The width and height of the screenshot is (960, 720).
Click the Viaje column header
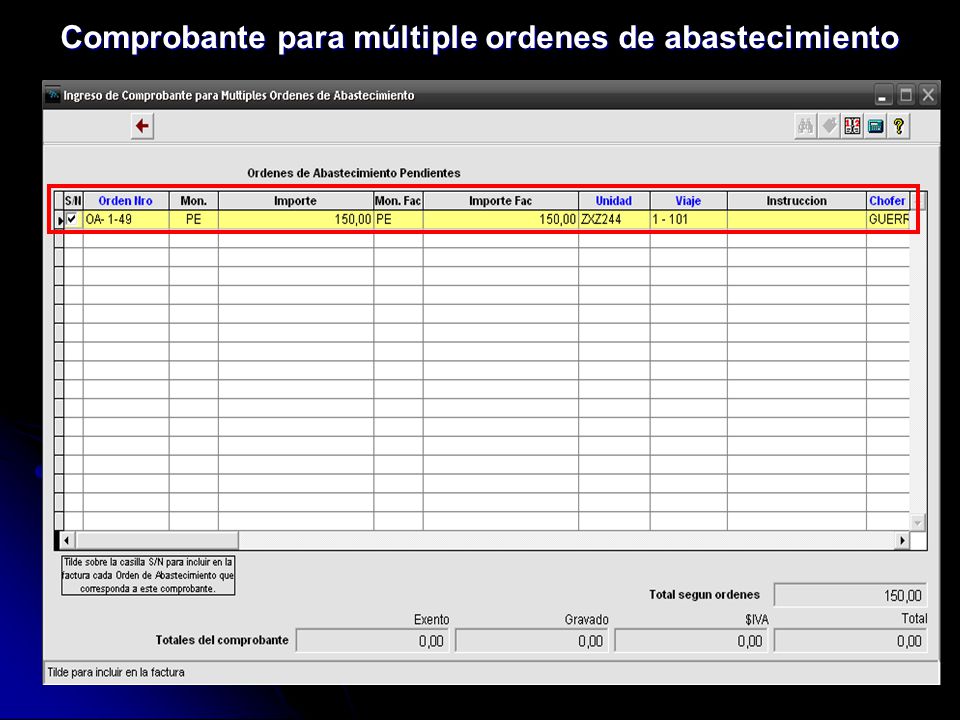(x=688, y=201)
